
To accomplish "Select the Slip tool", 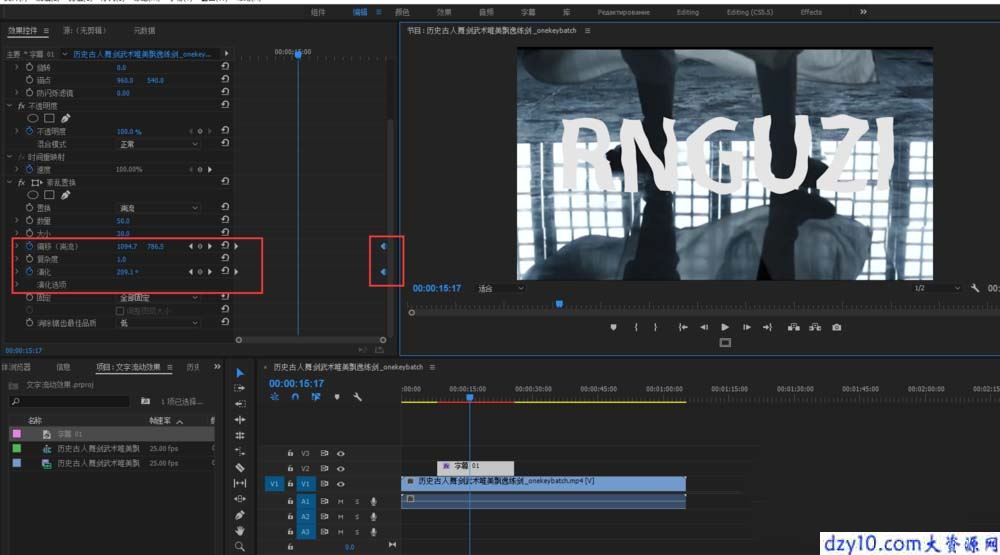I will pyautogui.click(x=240, y=483).
